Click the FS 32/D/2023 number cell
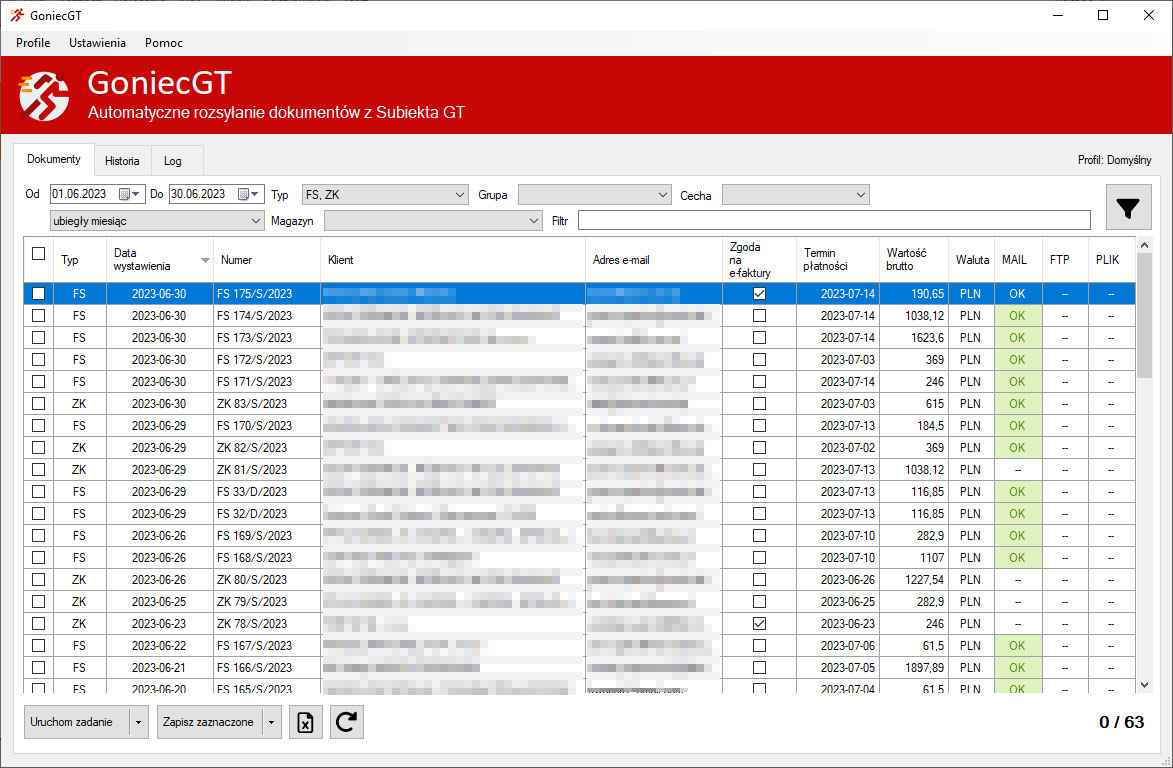This screenshot has width=1173, height=768. 267,514
